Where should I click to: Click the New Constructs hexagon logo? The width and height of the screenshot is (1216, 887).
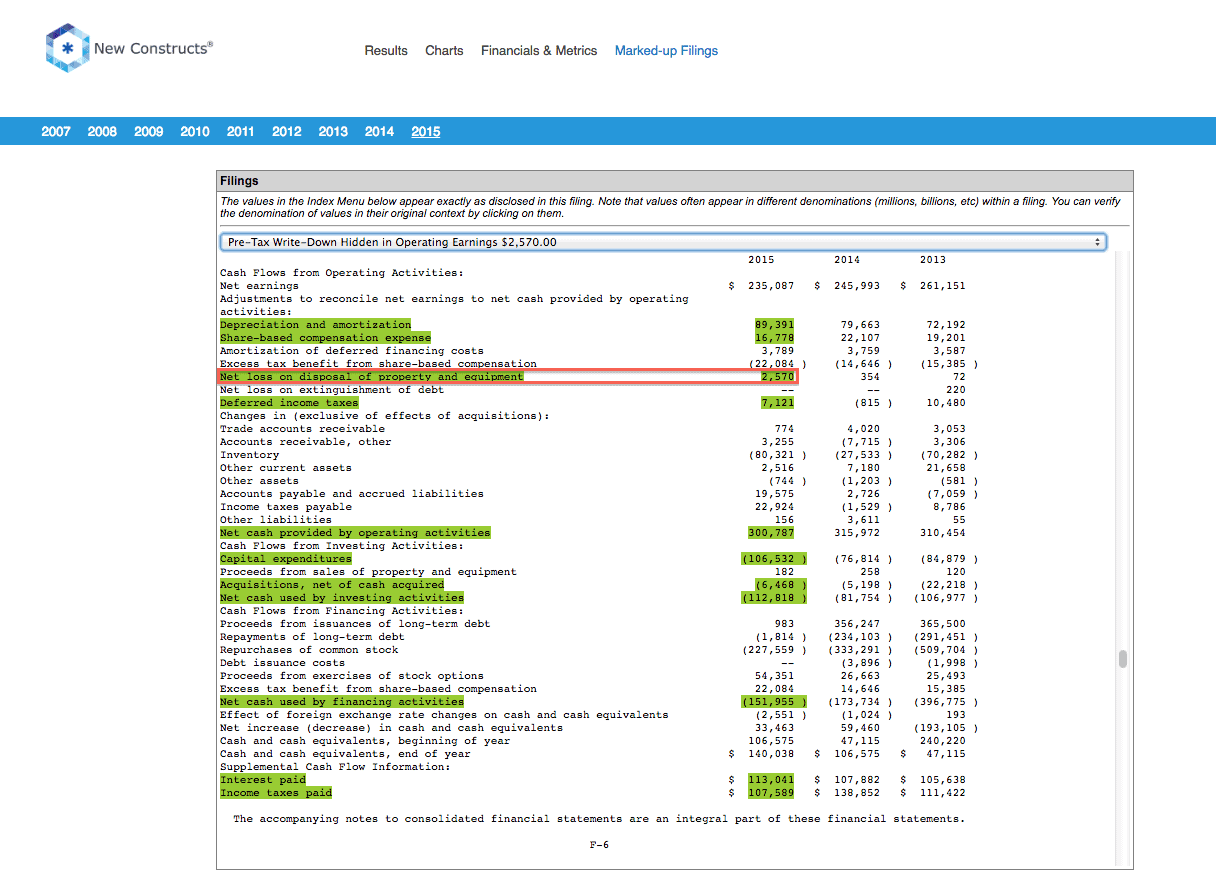pos(66,48)
